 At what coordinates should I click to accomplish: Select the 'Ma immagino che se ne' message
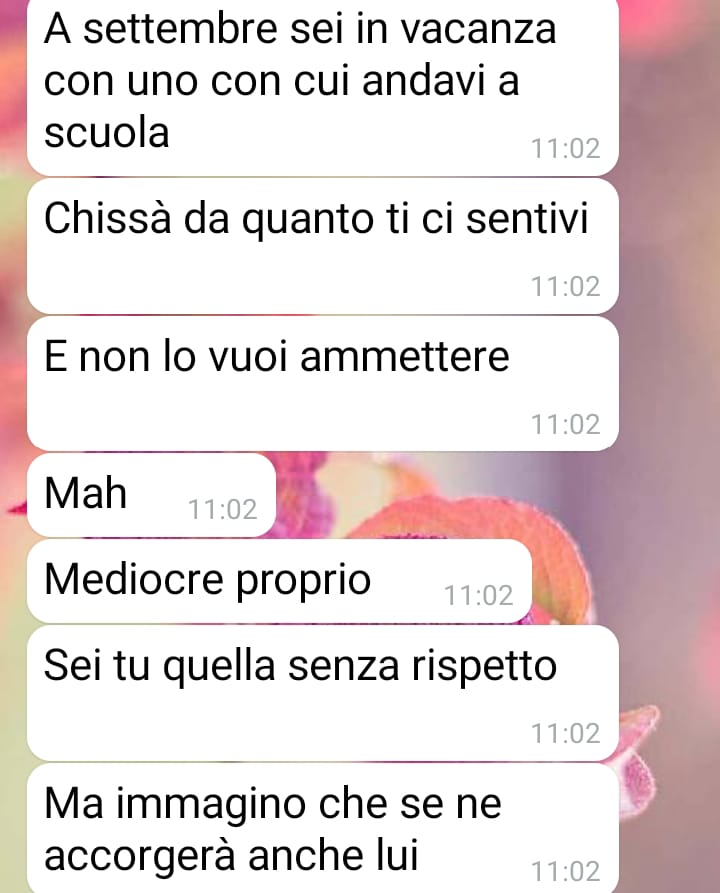point(322,829)
